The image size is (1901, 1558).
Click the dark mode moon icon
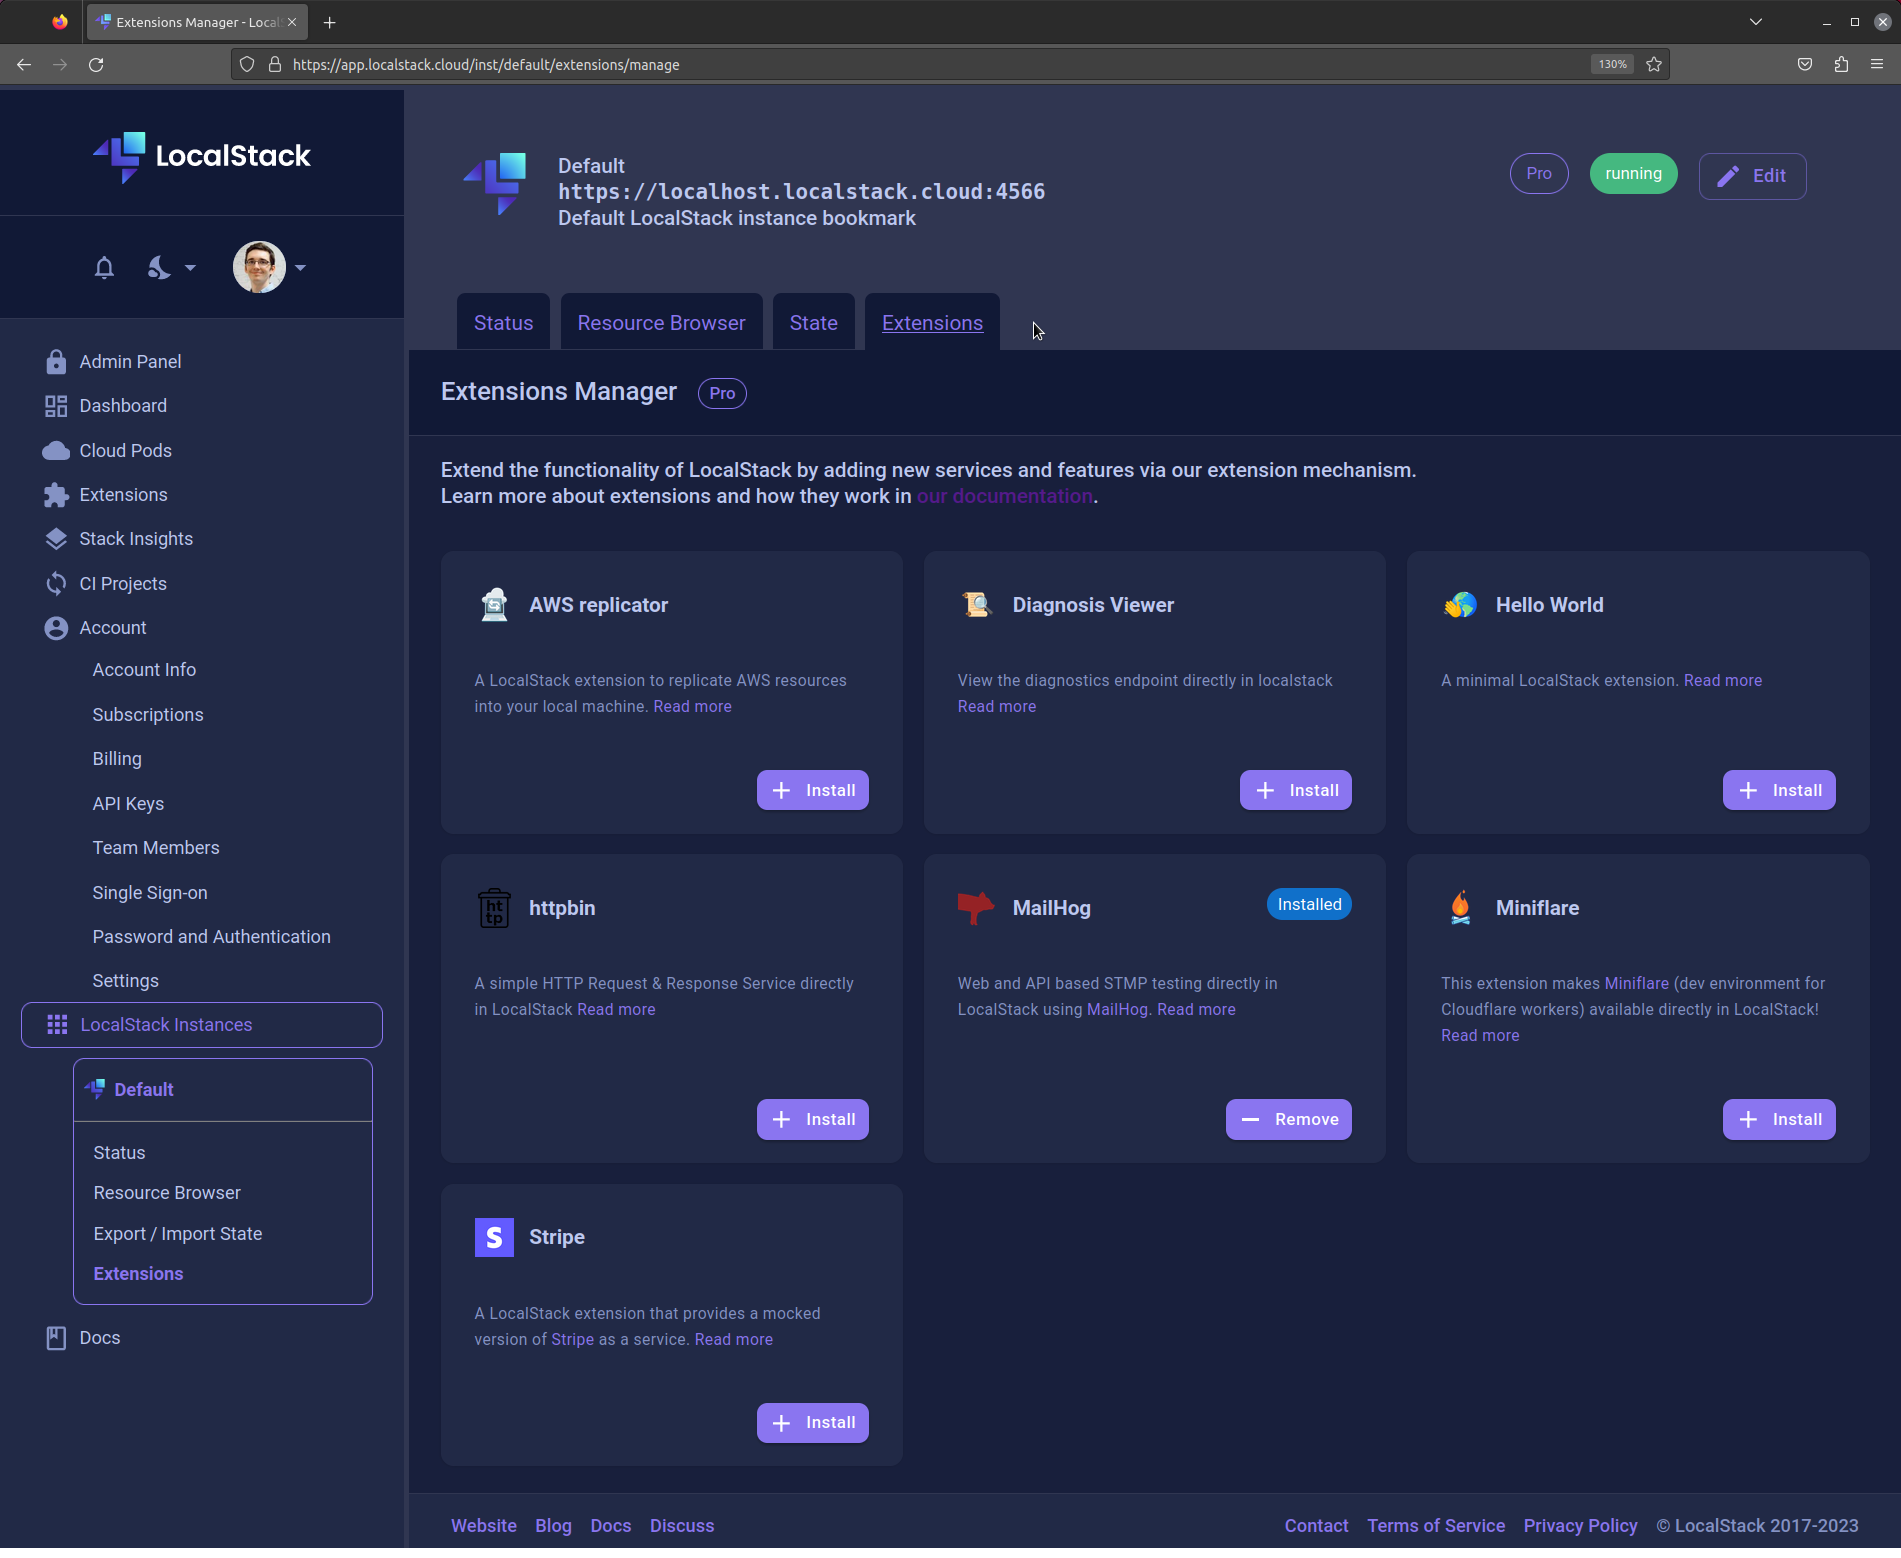click(158, 267)
